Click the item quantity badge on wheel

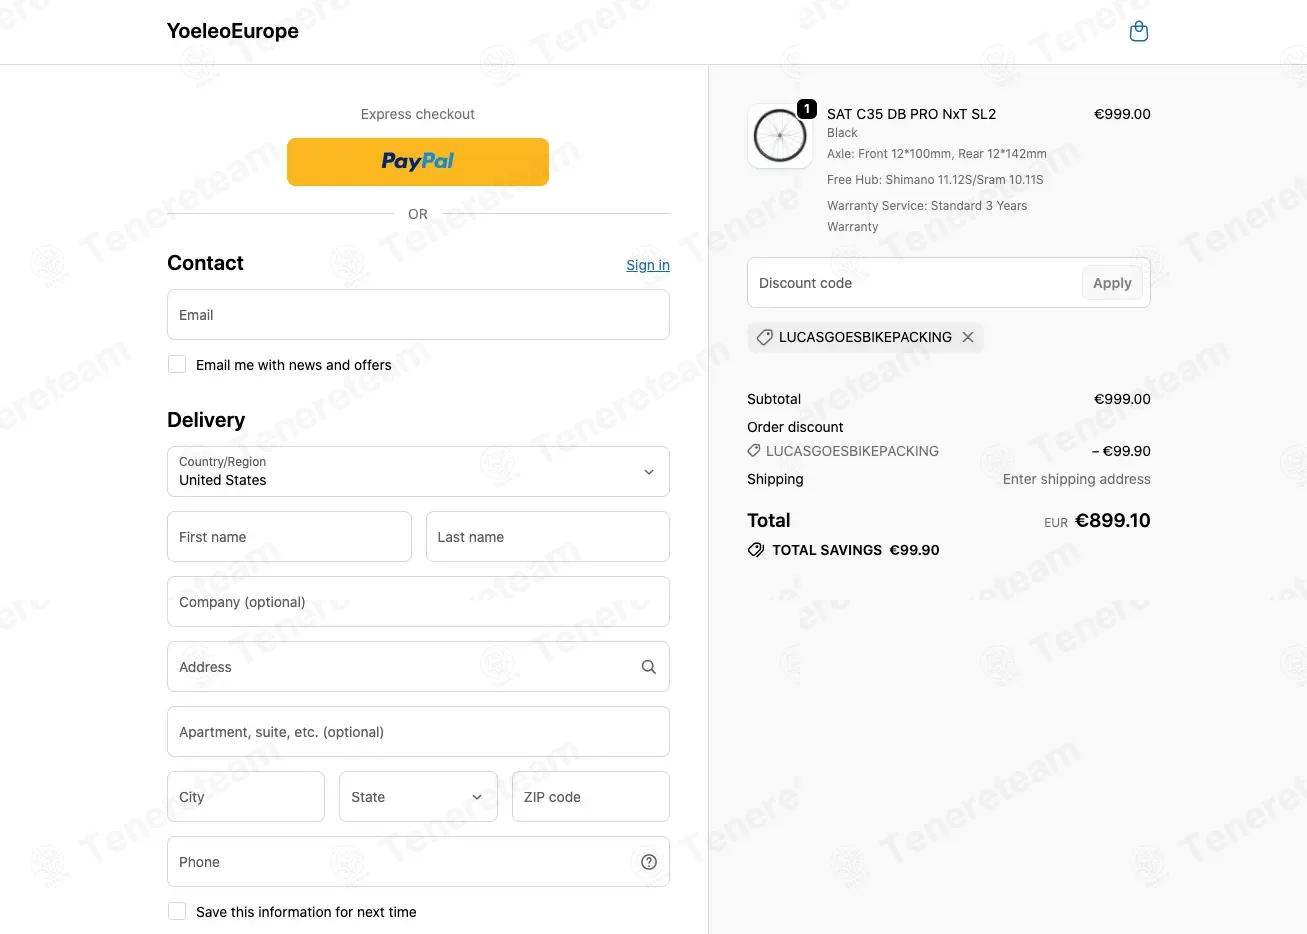807,109
